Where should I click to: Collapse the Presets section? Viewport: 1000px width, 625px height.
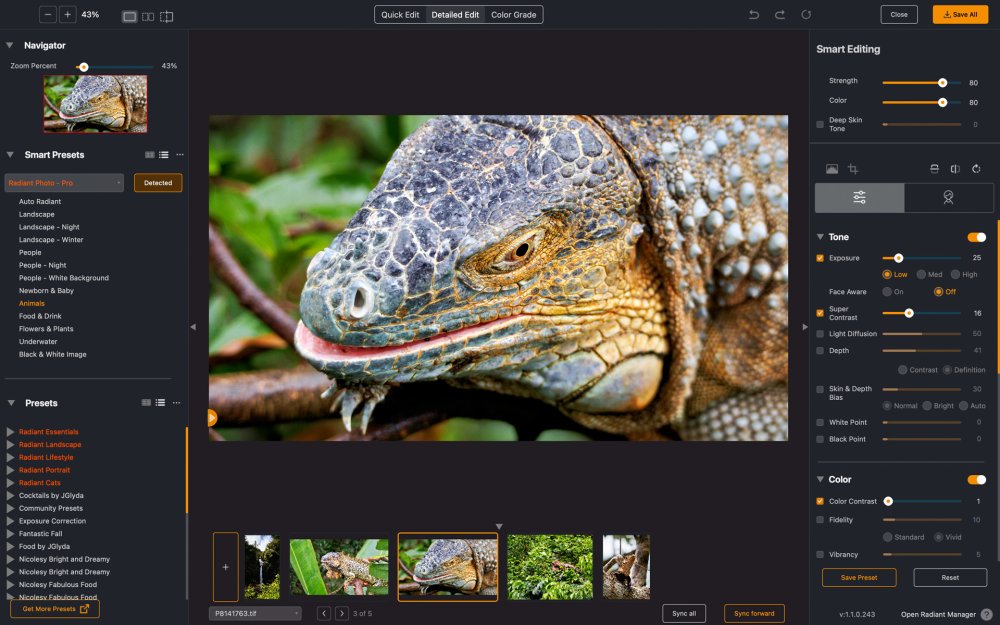[11, 403]
